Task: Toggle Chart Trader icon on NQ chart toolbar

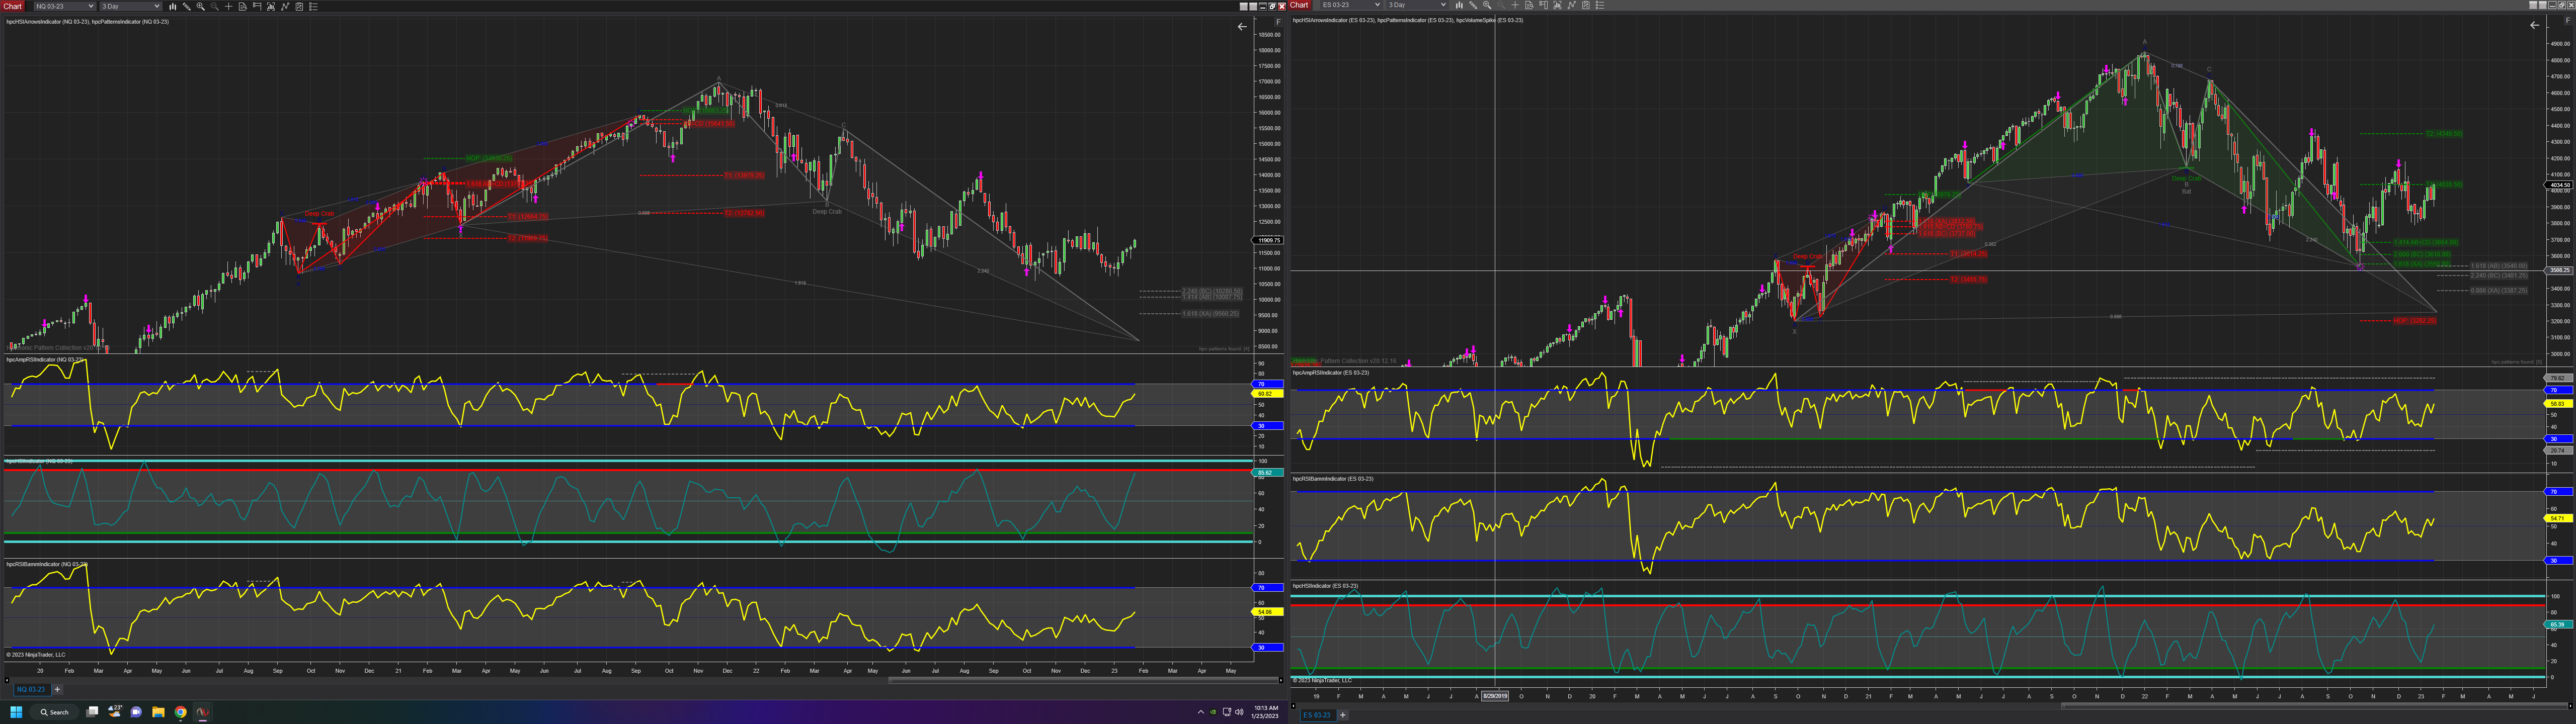Action: 257,6
